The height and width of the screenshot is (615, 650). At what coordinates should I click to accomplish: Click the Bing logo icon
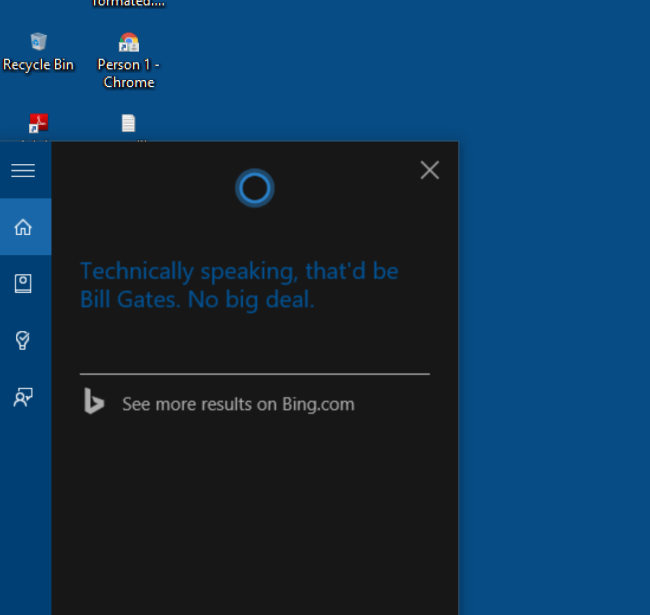tap(94, 401)
